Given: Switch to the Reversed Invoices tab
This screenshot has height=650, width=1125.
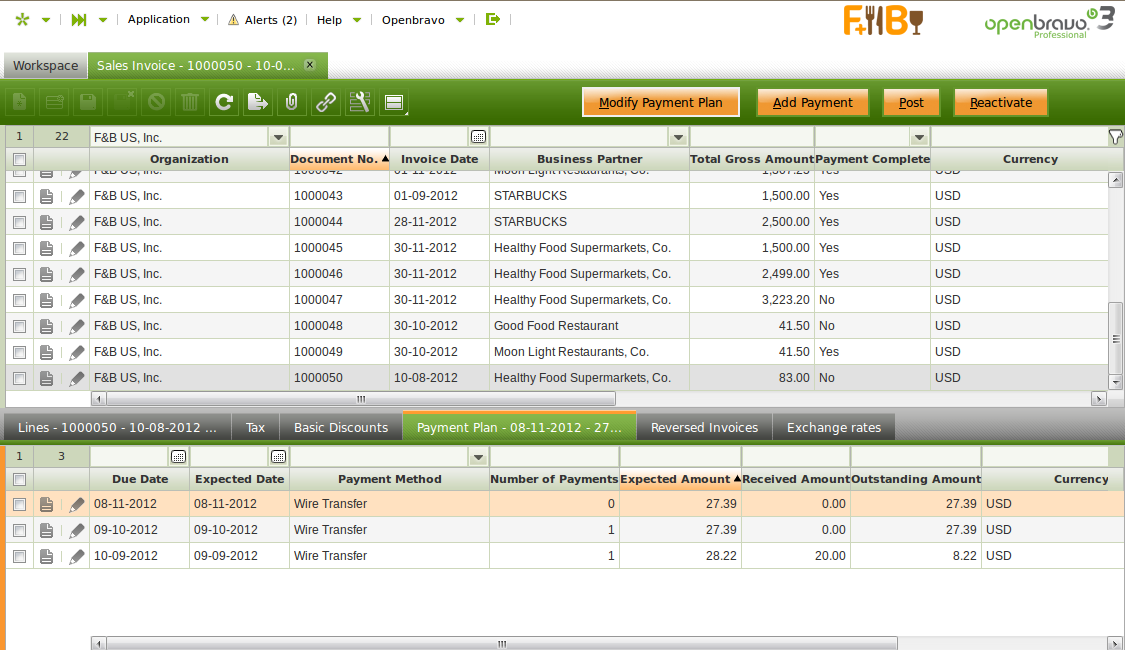Looking at the screenshot, I should pos(704,427).
